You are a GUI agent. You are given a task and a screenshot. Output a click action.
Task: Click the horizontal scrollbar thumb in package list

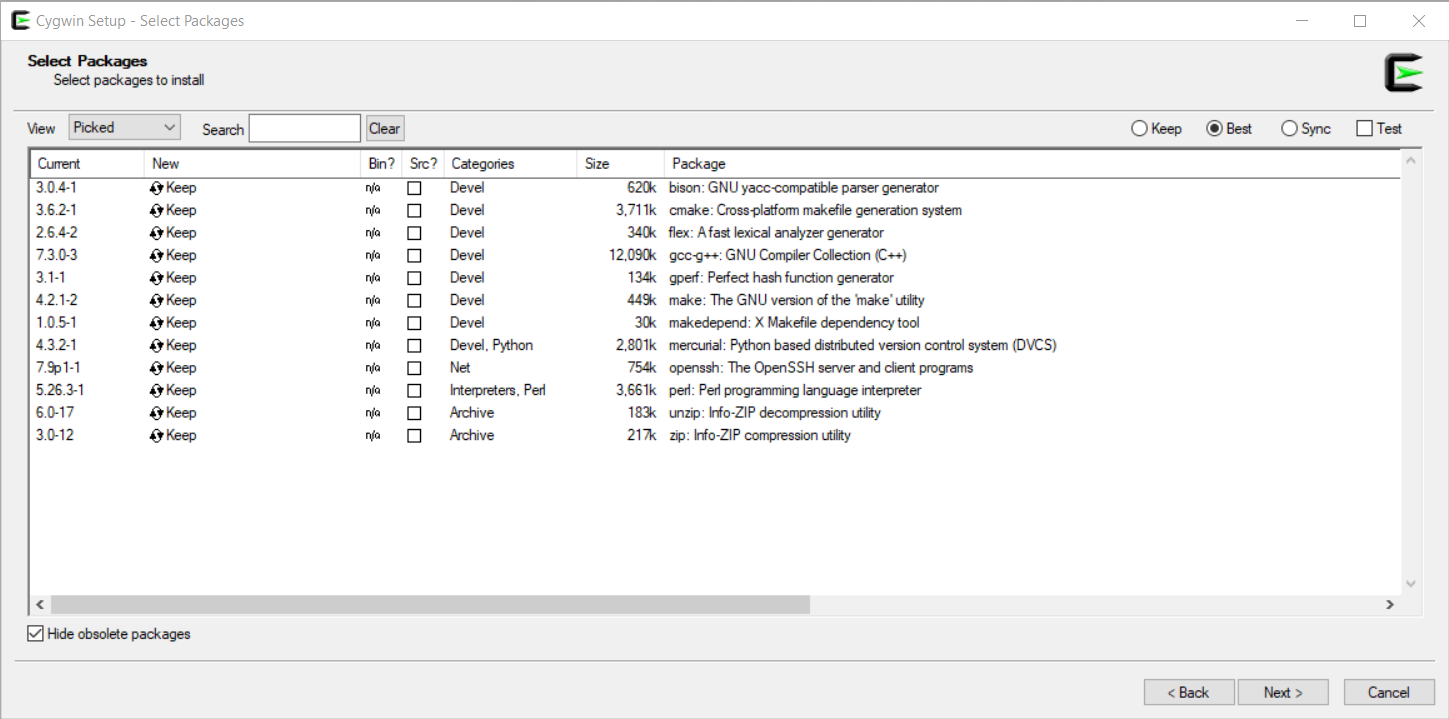[x=430, y=604]
